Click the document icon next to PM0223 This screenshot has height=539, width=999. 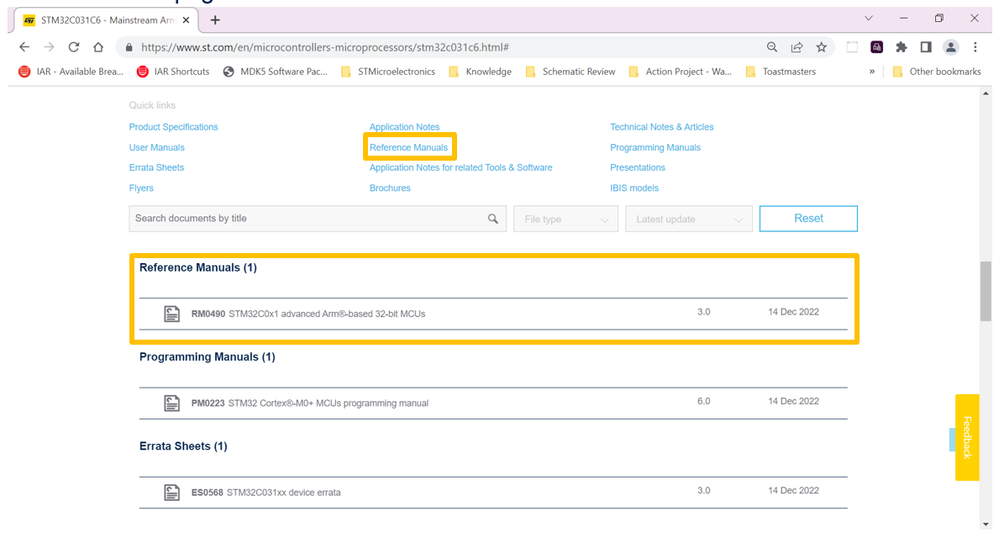(171, 403)
